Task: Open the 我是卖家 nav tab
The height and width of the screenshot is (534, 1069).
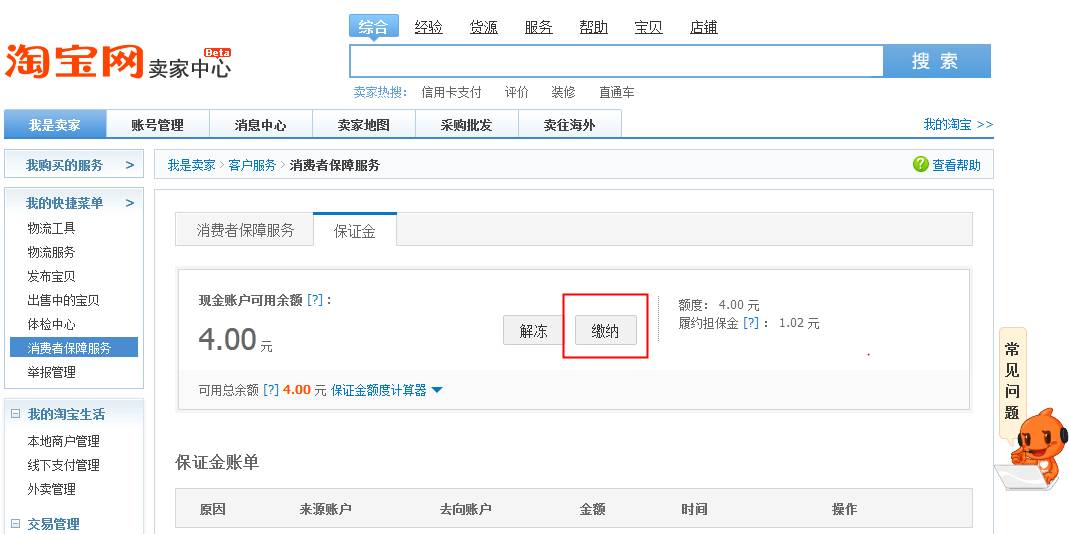Action: pyautogui.click(x=55, y=125)
